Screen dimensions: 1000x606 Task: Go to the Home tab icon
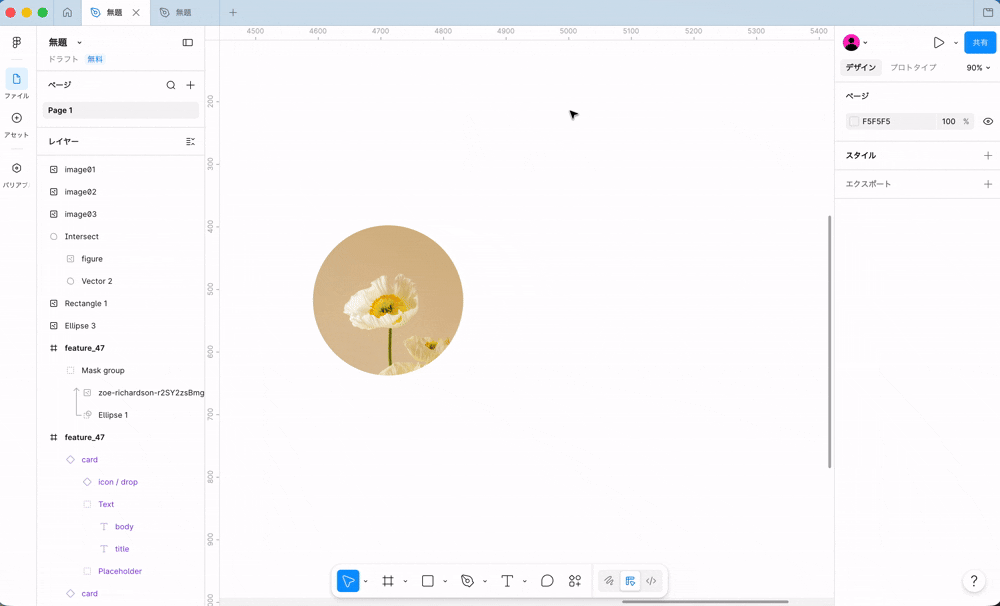coord(67,12)
